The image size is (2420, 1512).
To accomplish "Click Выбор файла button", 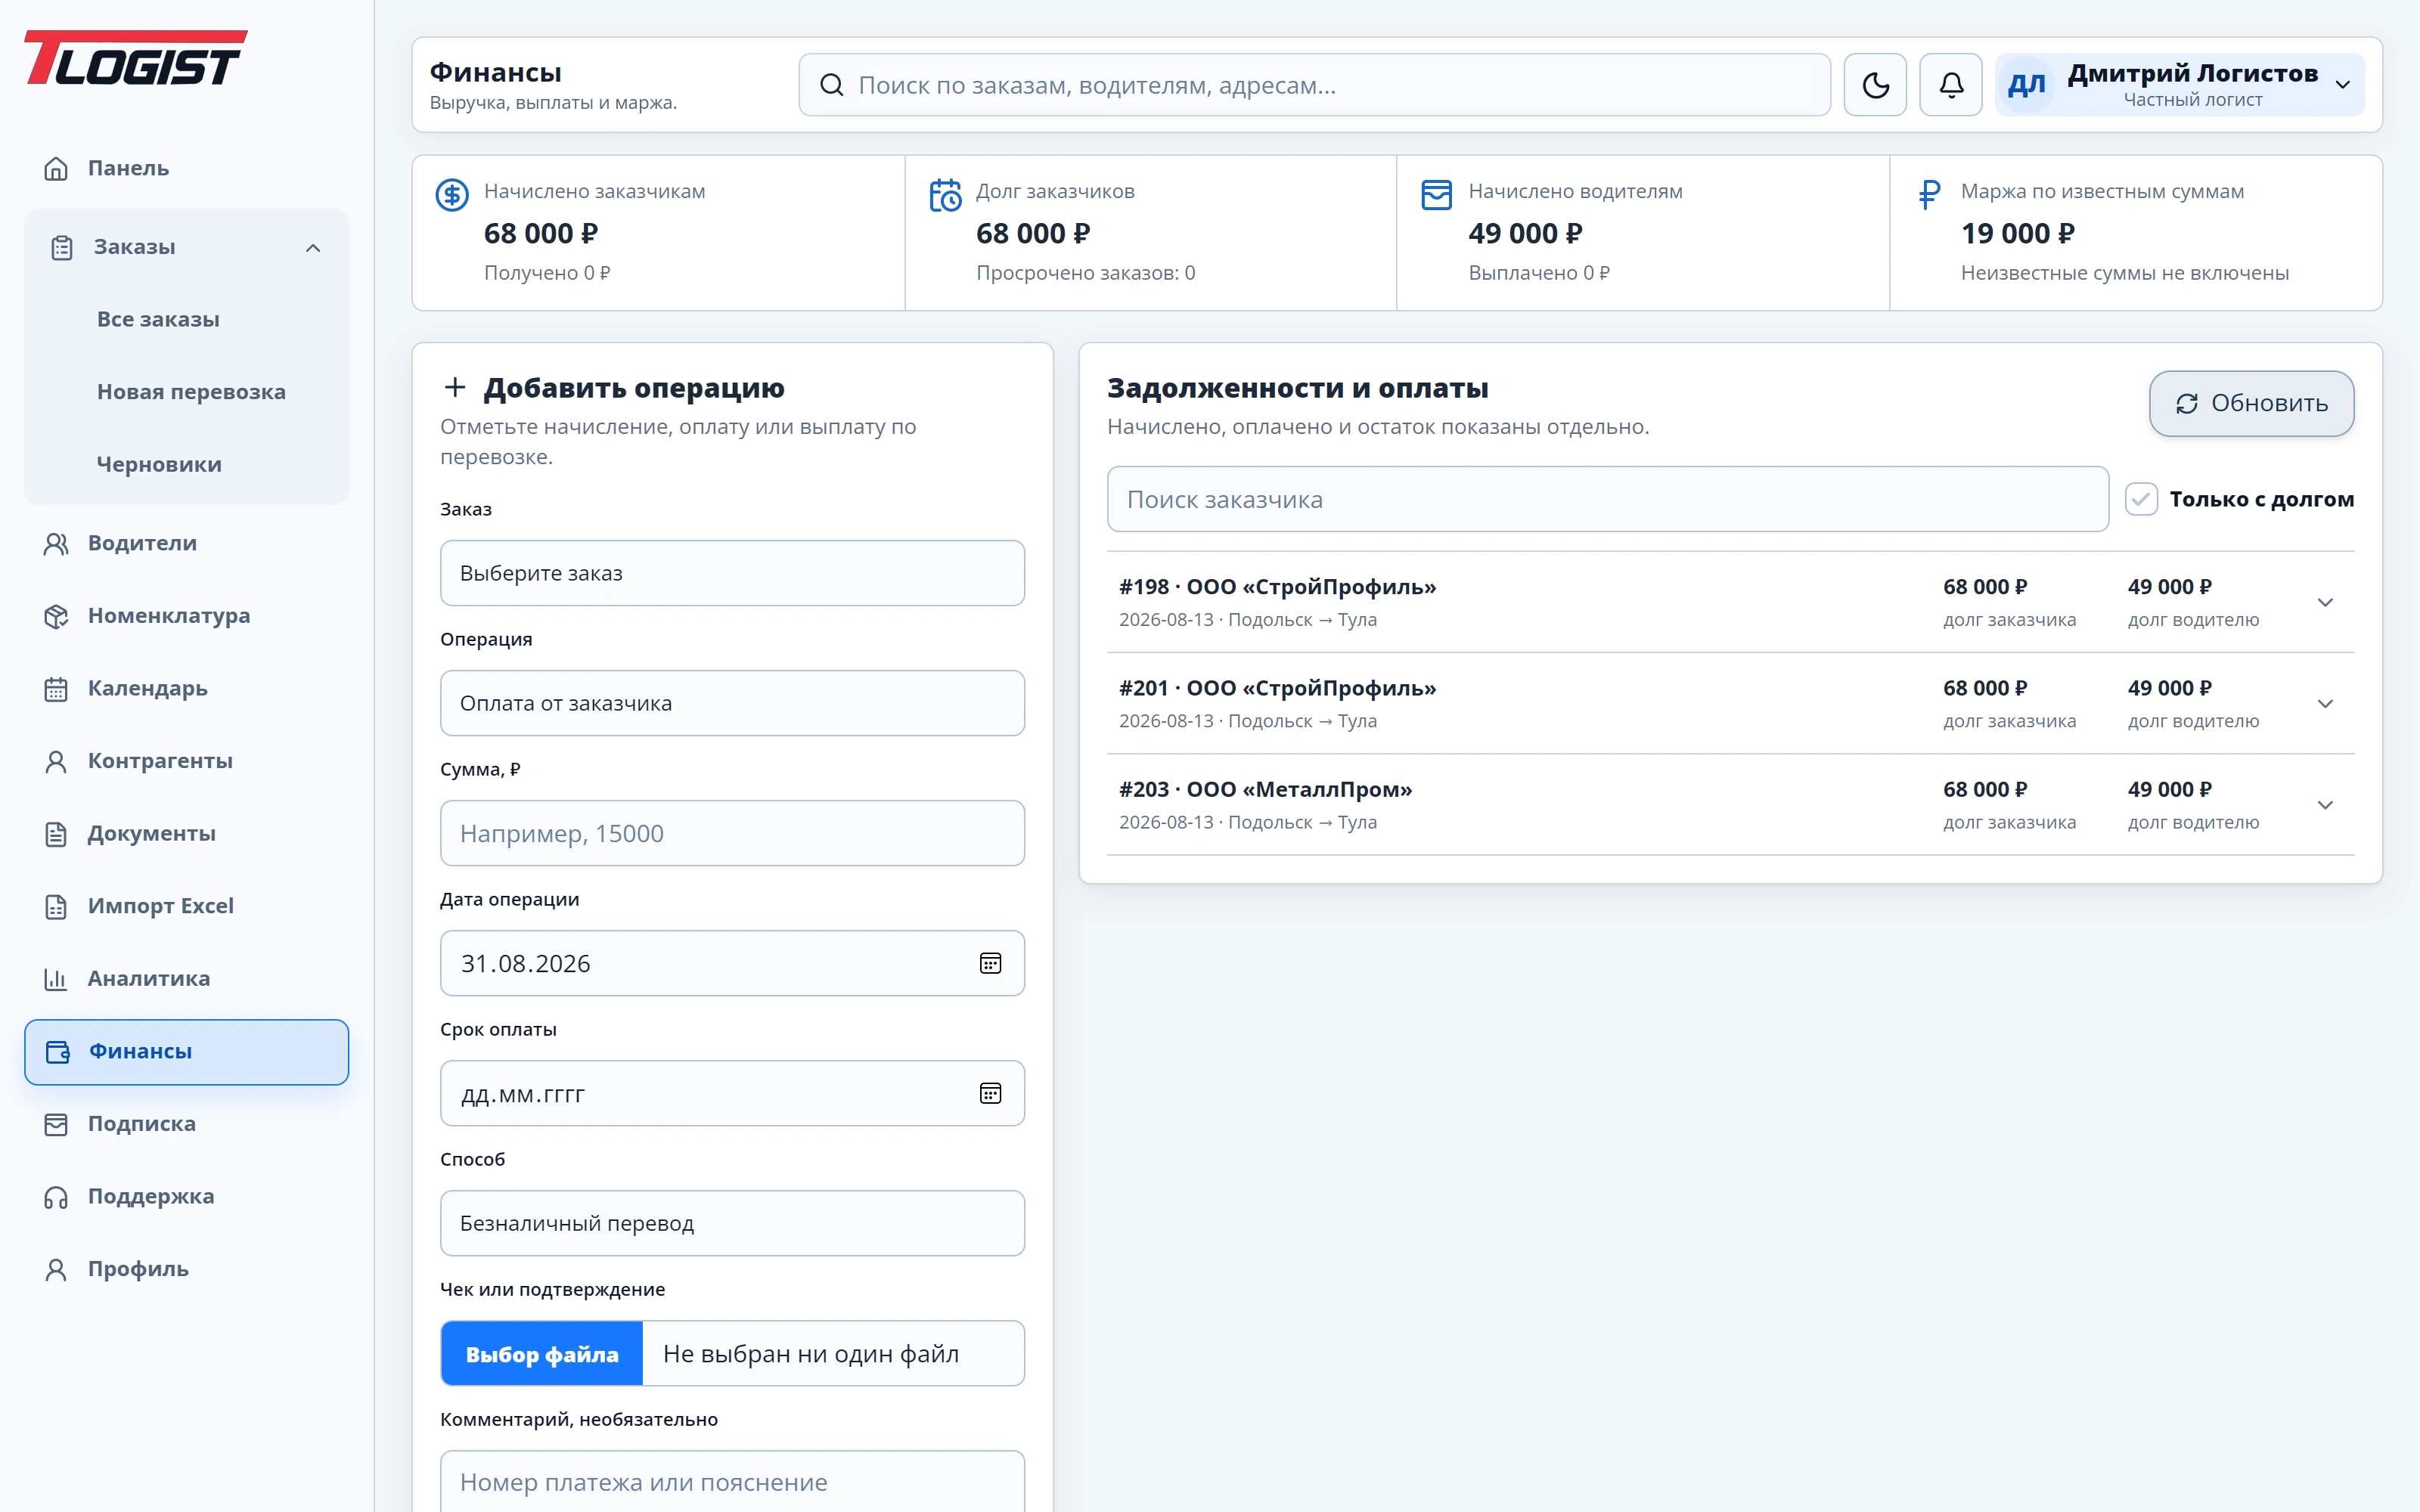I will pyautogui.click(x=542, y=1354).
